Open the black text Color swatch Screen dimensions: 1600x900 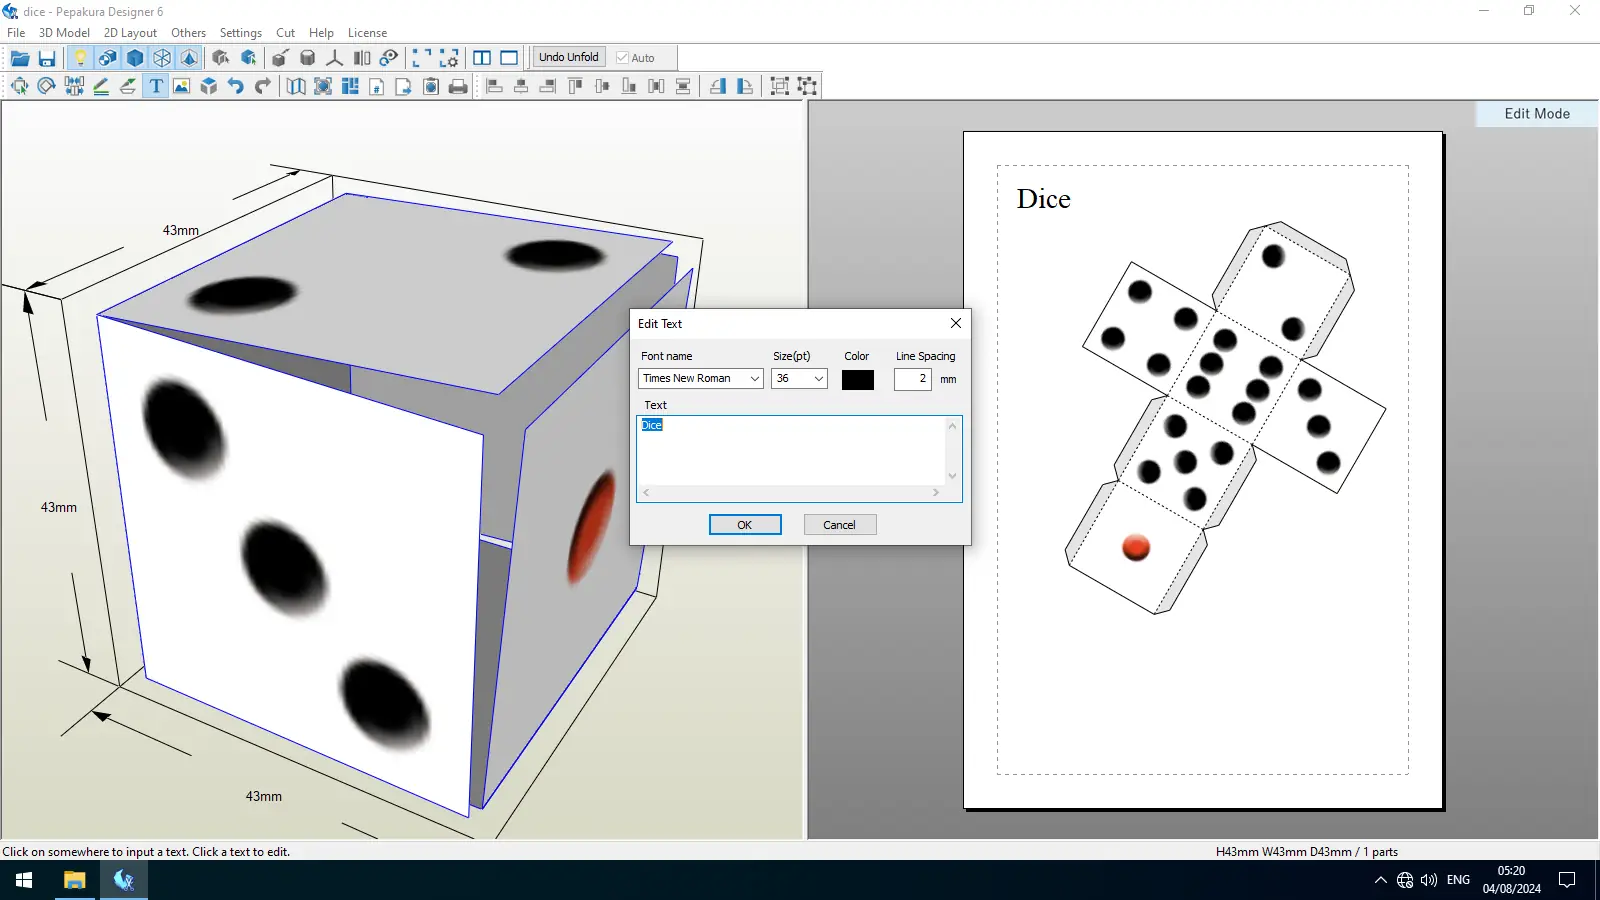coord(858,380)
